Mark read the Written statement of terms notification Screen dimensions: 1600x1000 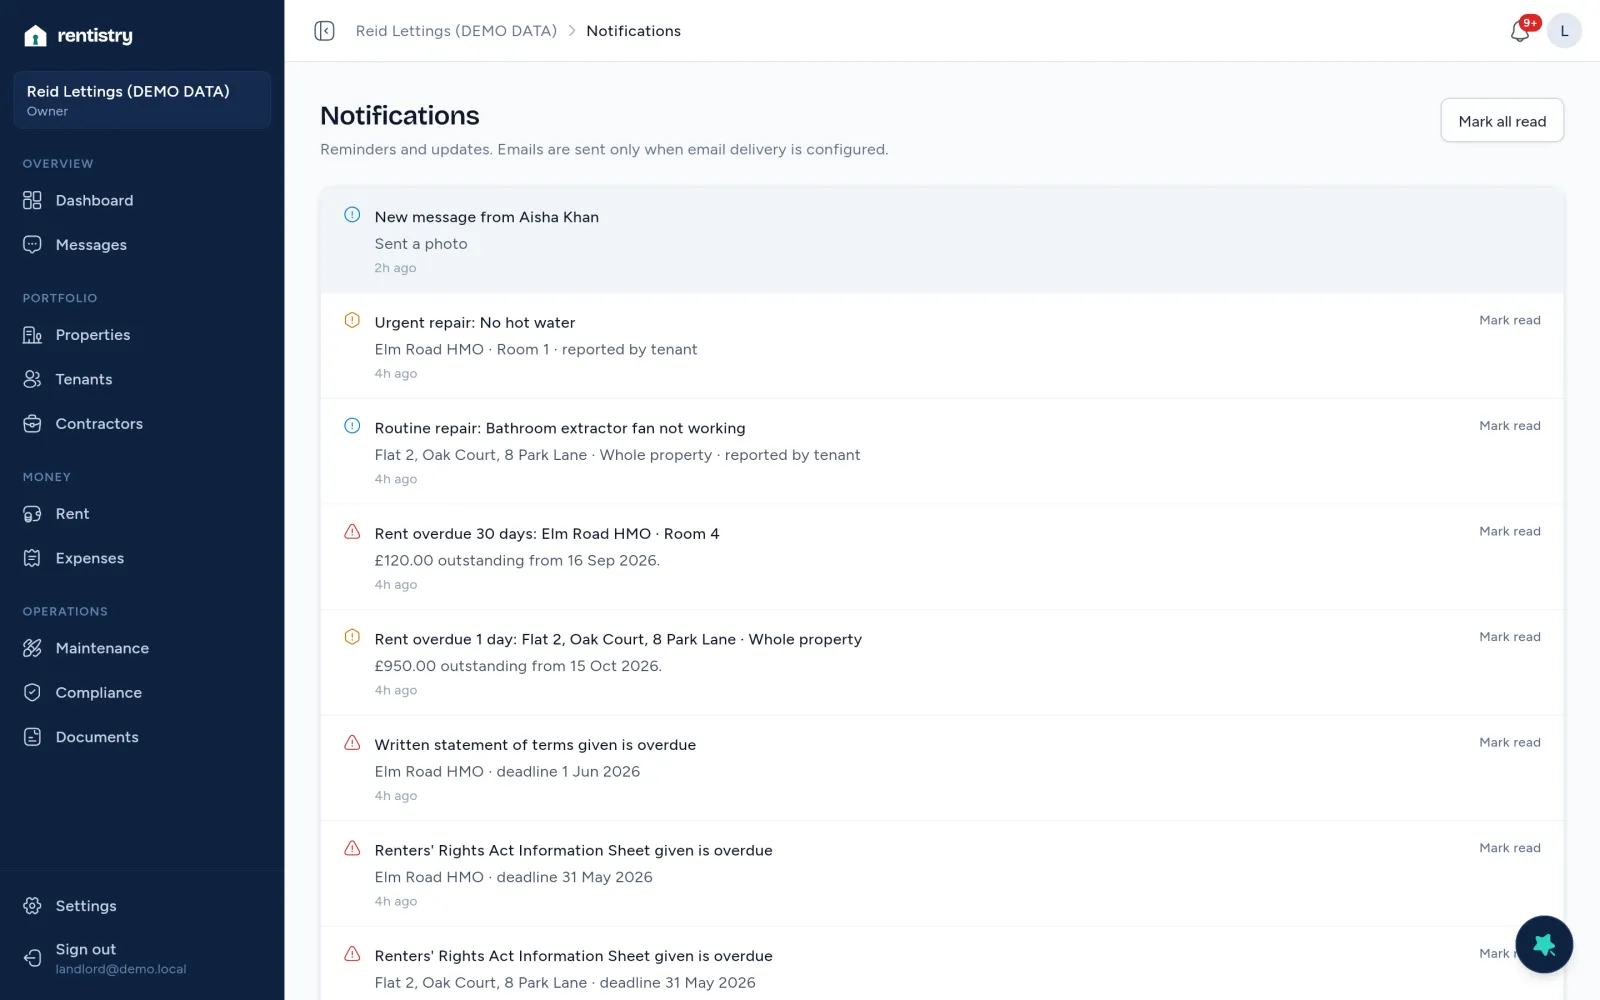1510,742
